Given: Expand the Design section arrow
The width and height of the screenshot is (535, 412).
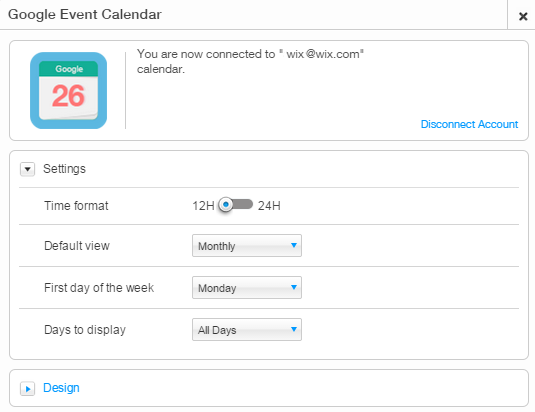Looking at the screenshot, I should (27, 388).
